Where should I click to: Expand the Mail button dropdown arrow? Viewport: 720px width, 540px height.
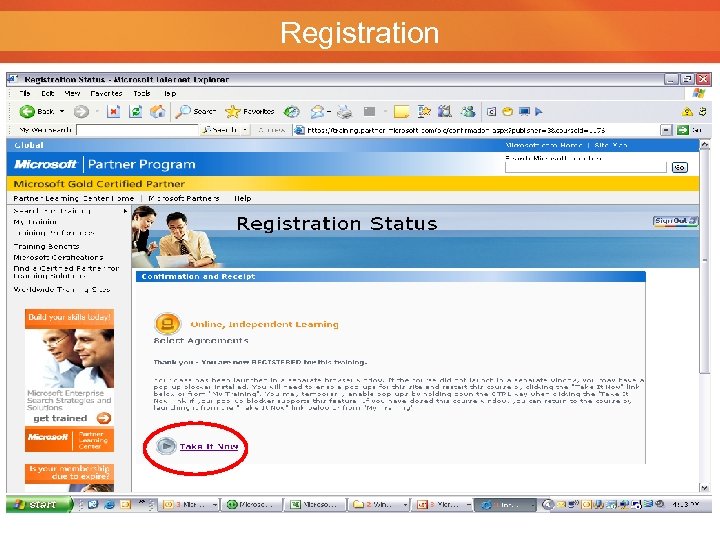click(x=329, y=111)
